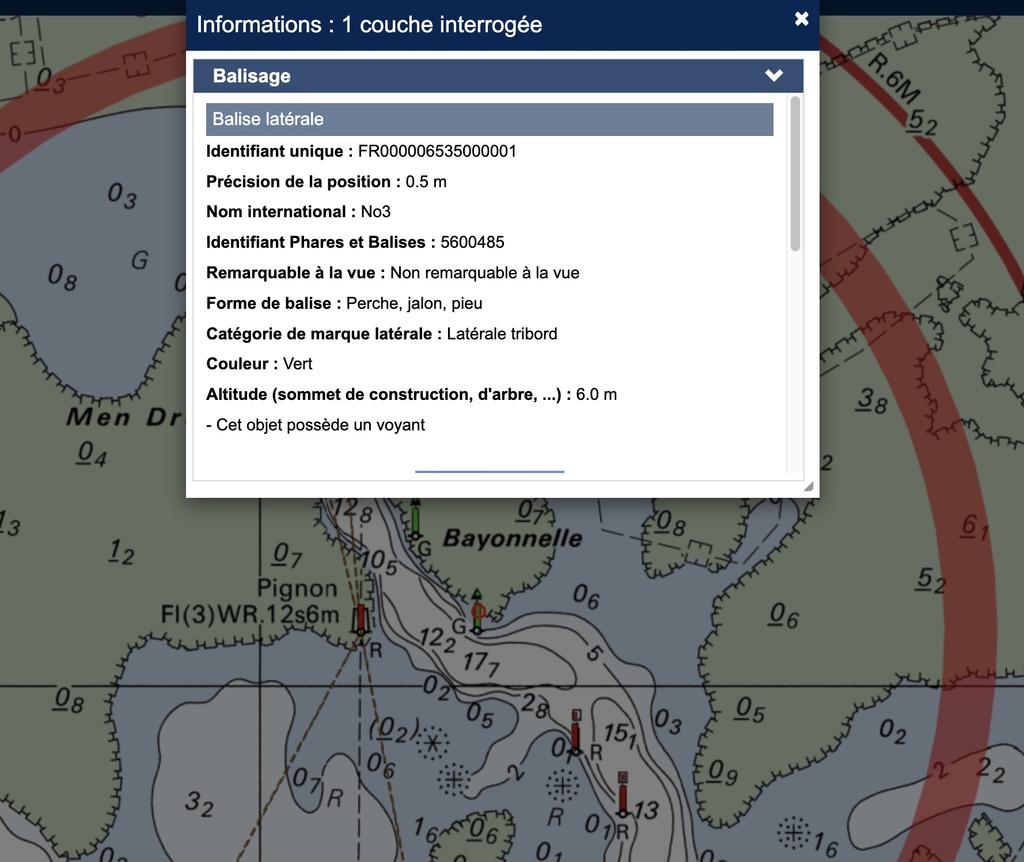
Task: Close the Informations popup with the X
Action: pyautogui.click(x=801, y=19)
